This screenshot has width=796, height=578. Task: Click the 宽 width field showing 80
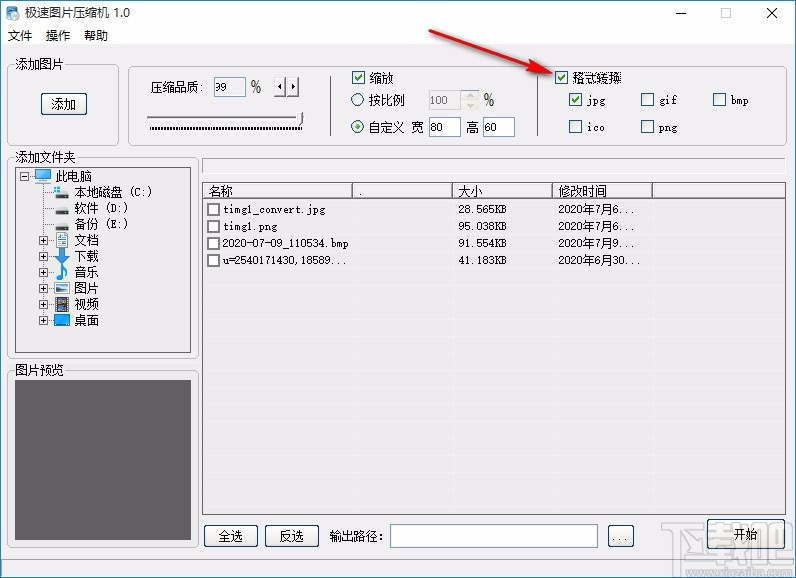pos(445,127)
